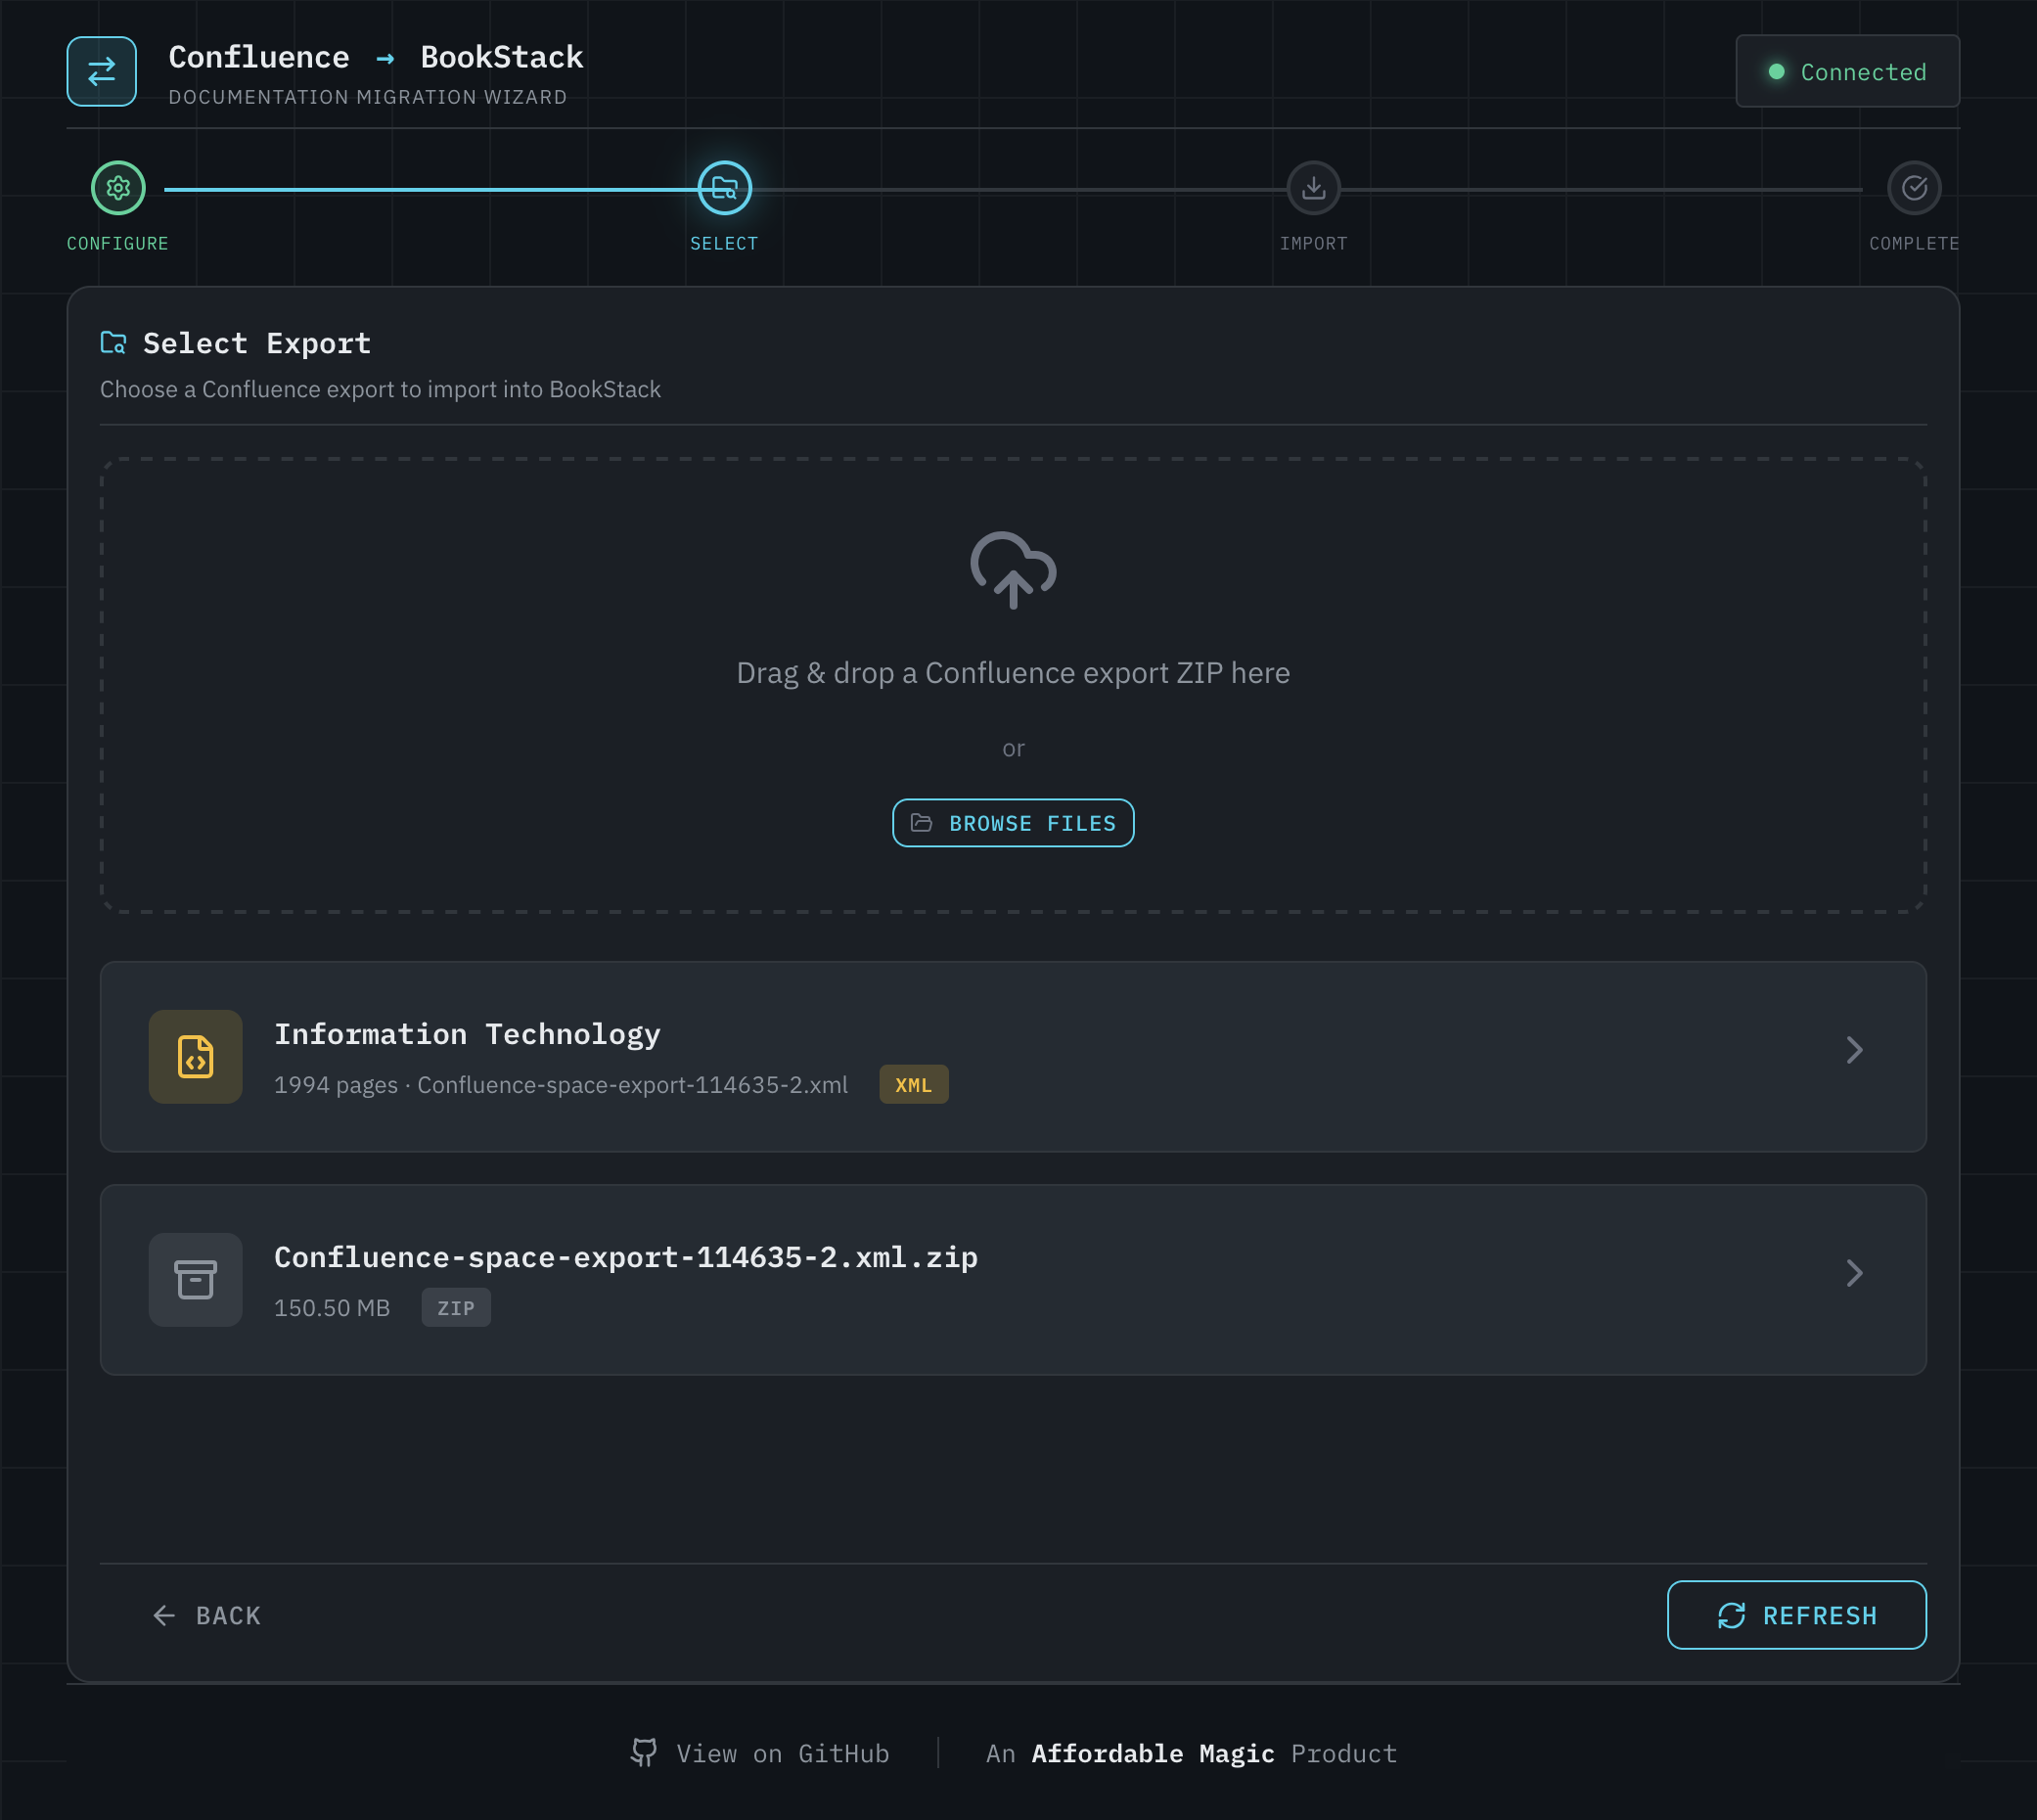Click the GitHub icon in the footer
This screenshot has width=2037, height=1820.
(x=645, y=1752)
